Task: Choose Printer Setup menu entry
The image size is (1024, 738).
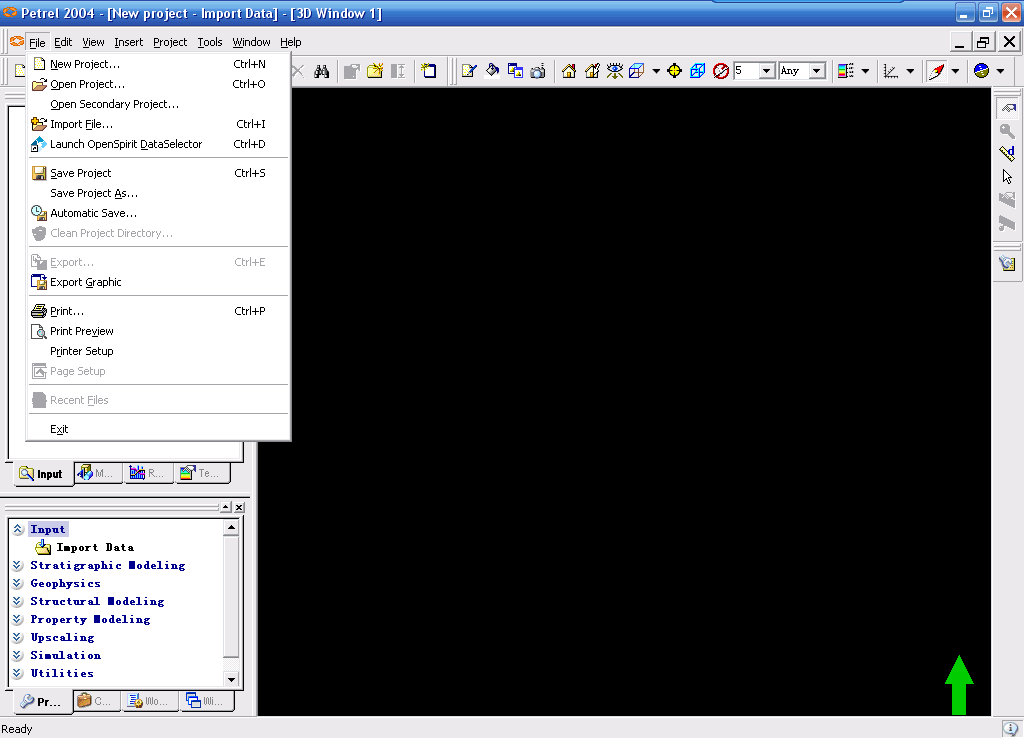Action: [158, 351]
